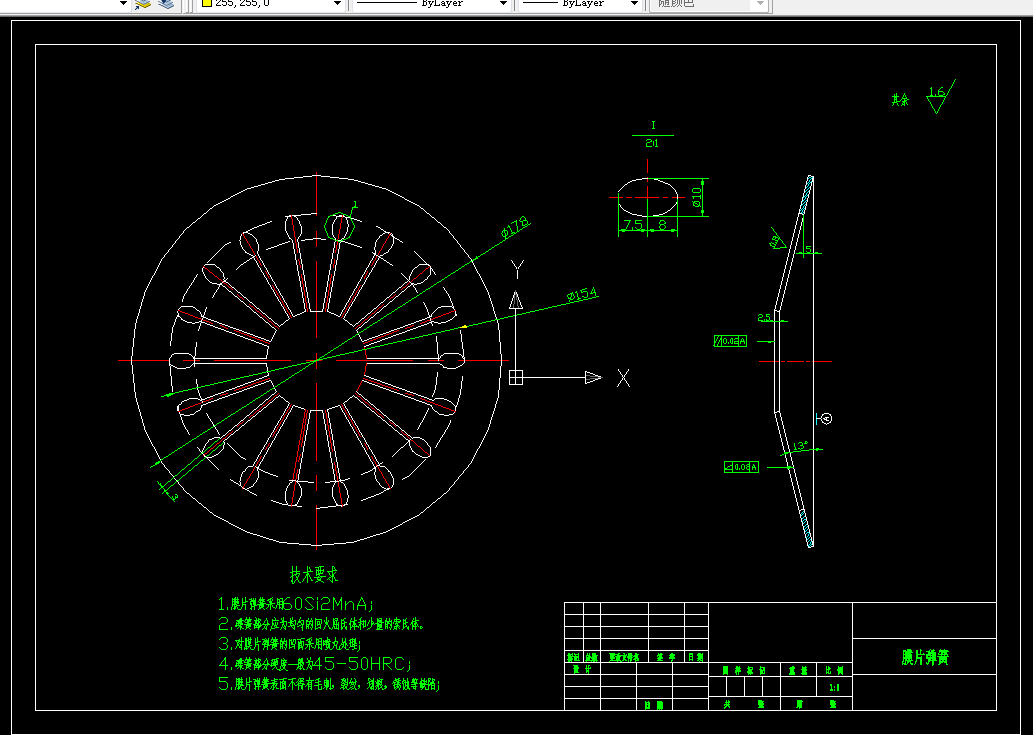This screenshot has height=735, width=1033.
Task: Select the green hexagon detail marker
Action: click(340, 227)
